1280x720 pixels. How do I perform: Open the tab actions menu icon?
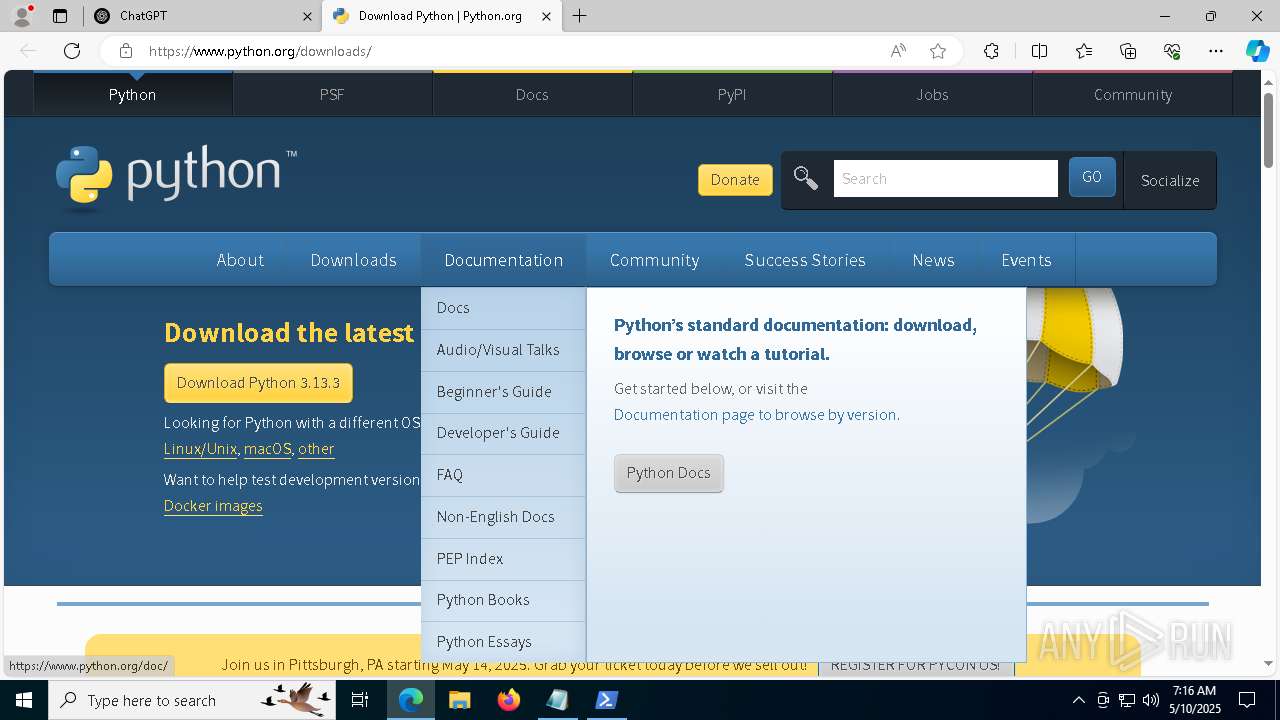[60, 16]
